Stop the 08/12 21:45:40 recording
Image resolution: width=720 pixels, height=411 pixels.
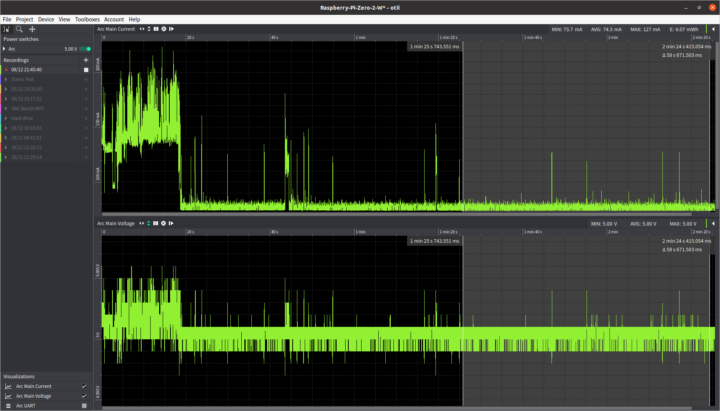pyautogui.click(x=86, y=70)
